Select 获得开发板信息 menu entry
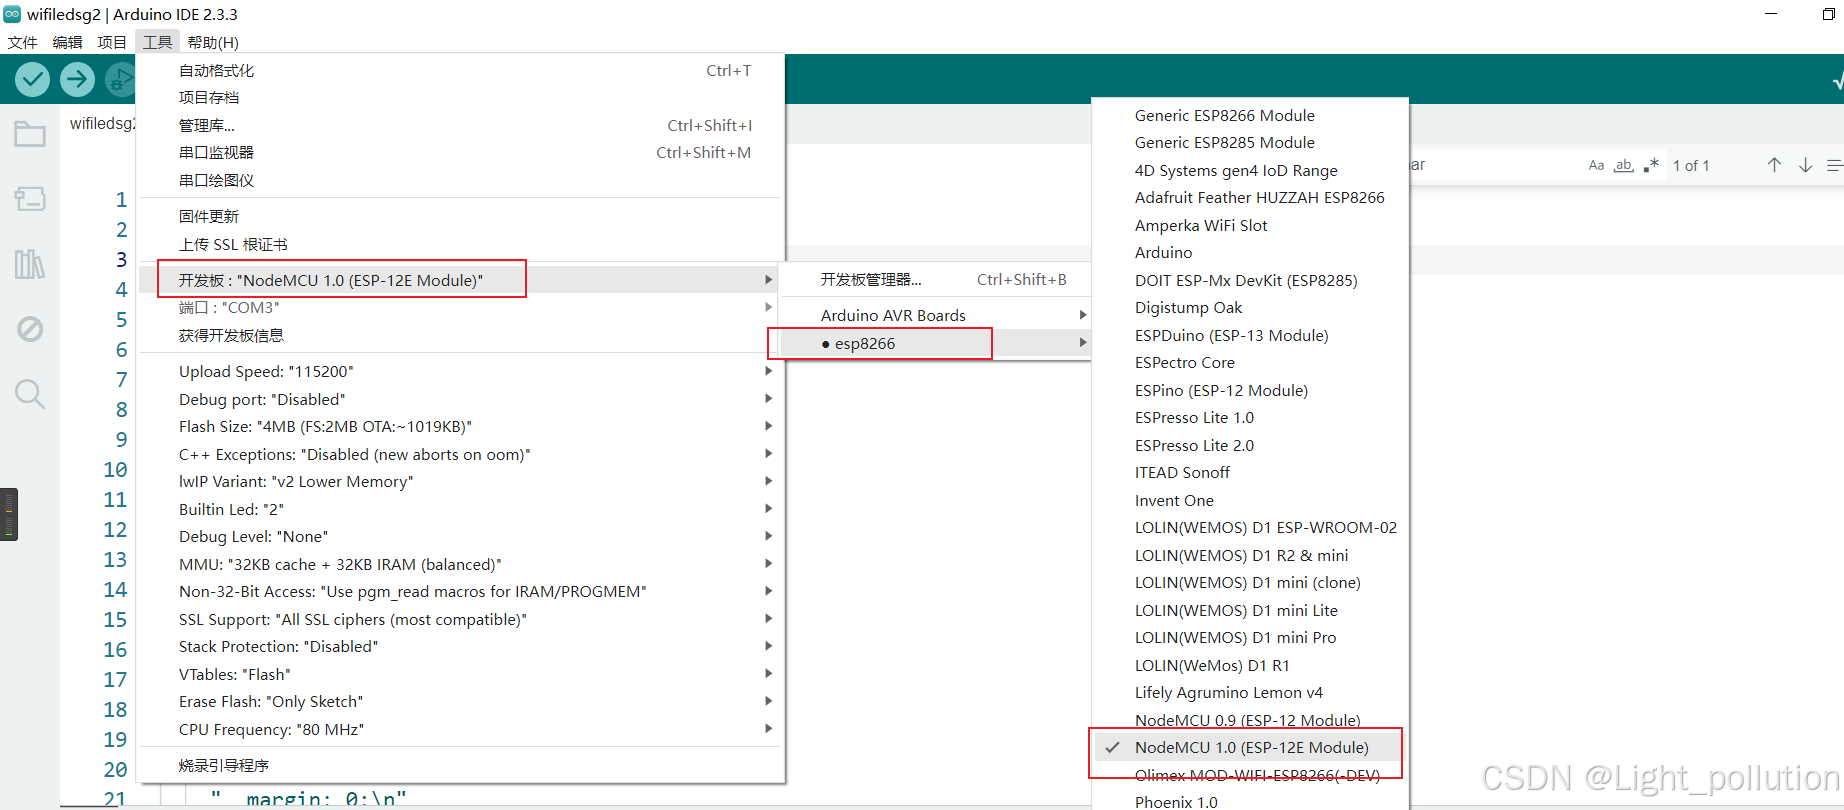 (460, 336)
